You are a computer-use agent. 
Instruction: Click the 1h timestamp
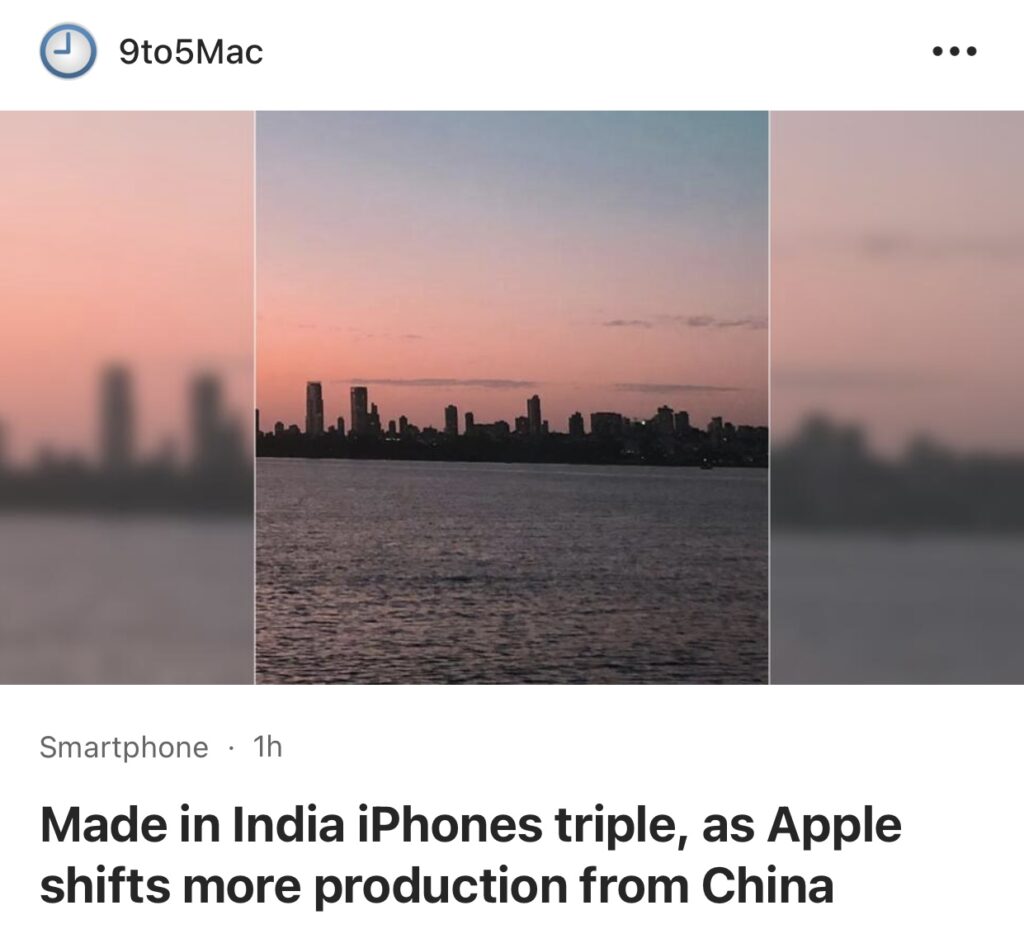point(267,746)
